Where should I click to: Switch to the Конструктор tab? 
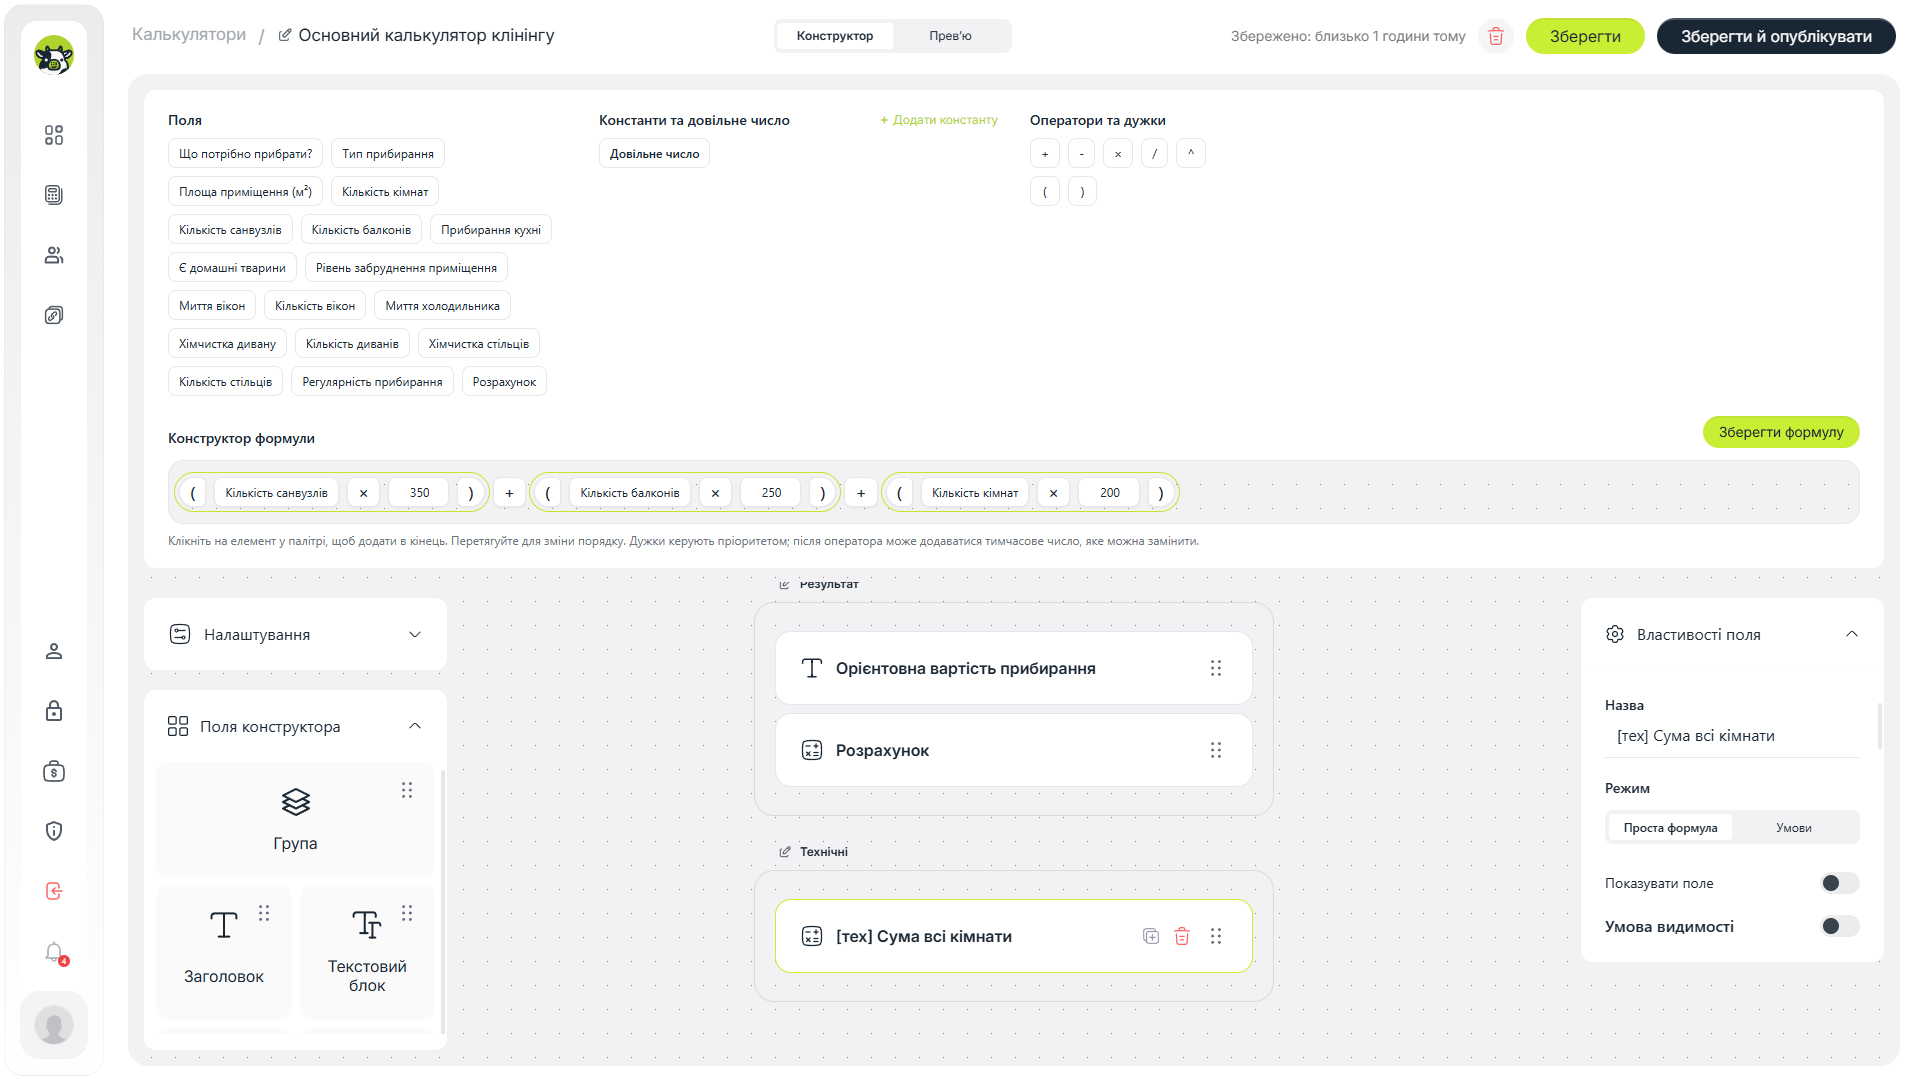click(835, 36)
